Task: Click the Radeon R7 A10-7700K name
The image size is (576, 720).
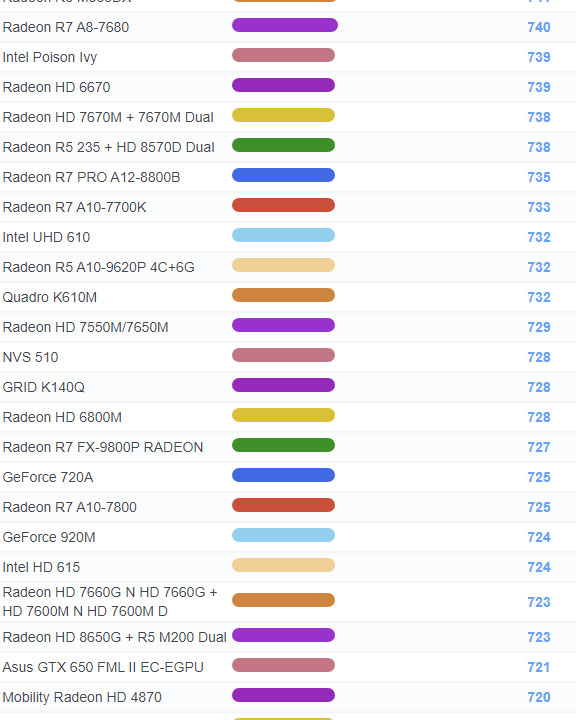Action: (74, 207)
